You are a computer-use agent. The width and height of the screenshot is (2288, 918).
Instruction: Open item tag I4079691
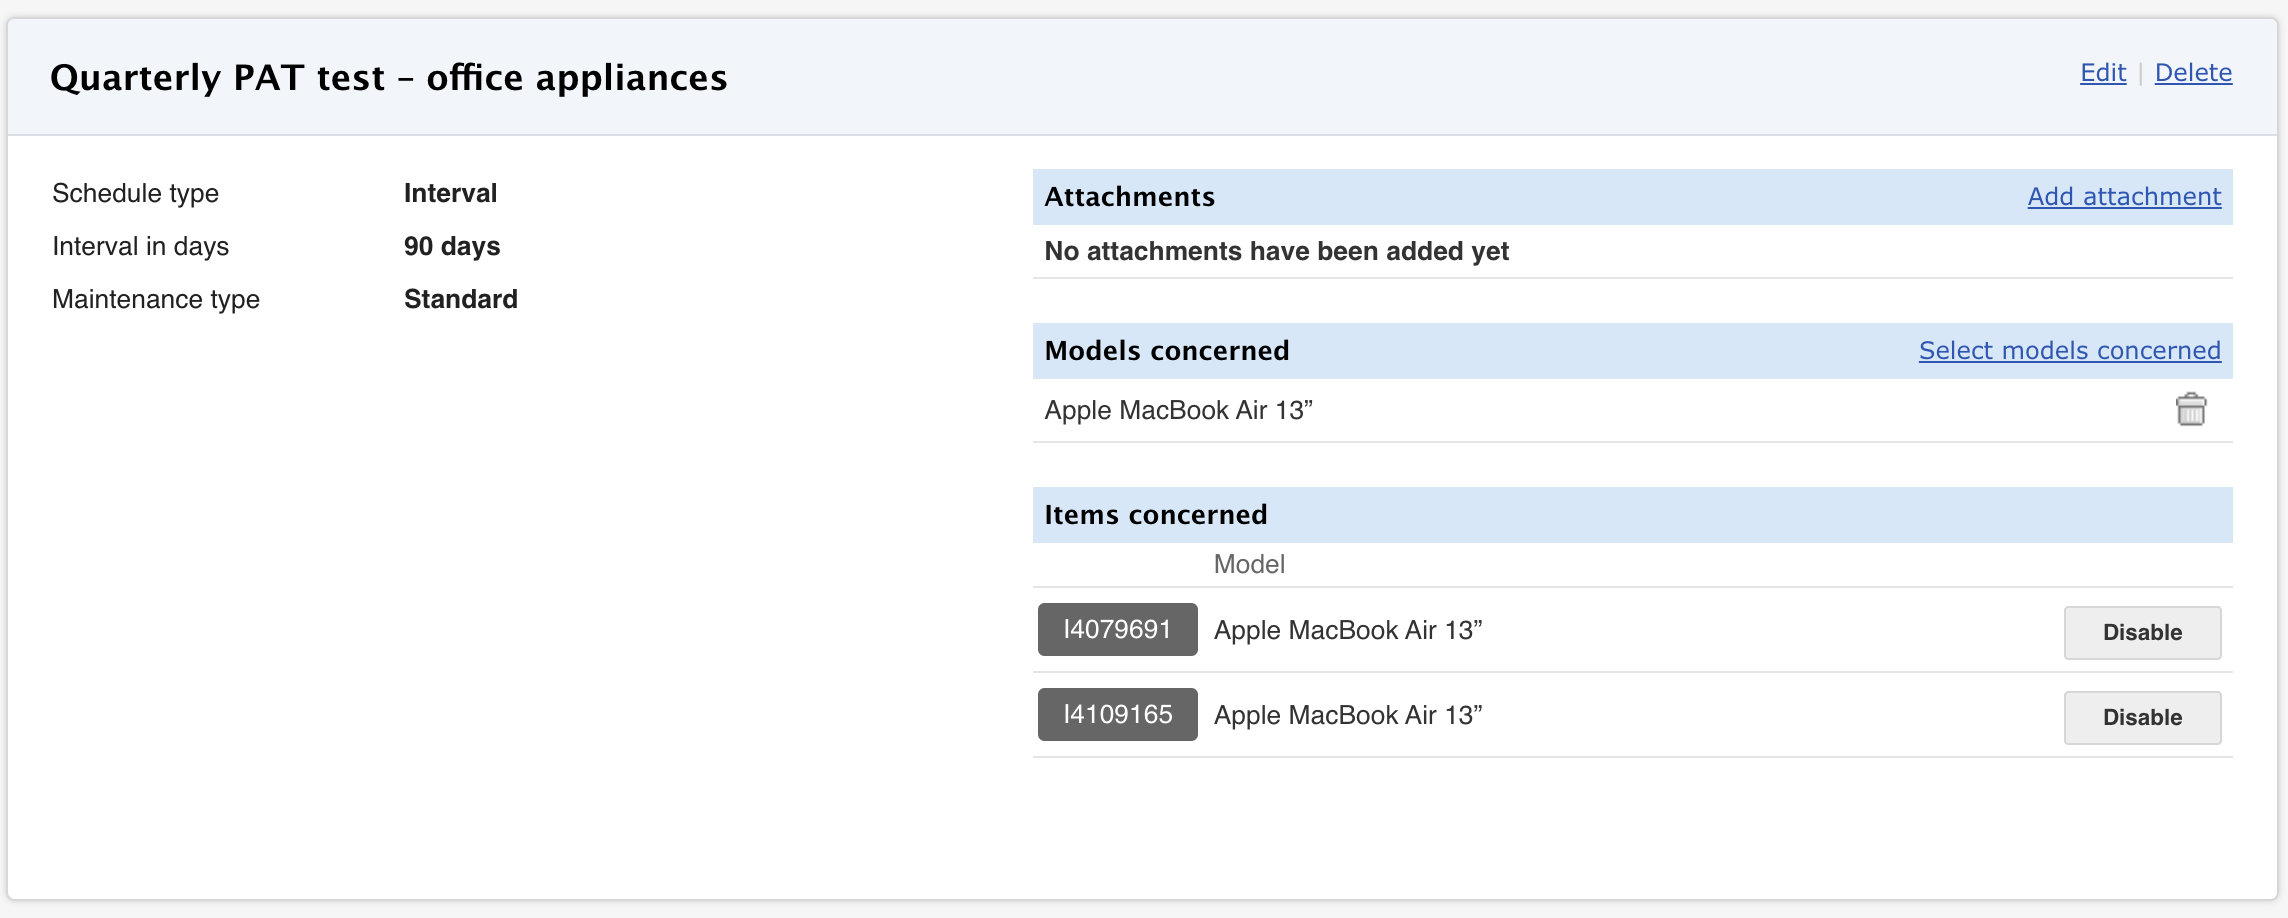(x=1117, y=630)
